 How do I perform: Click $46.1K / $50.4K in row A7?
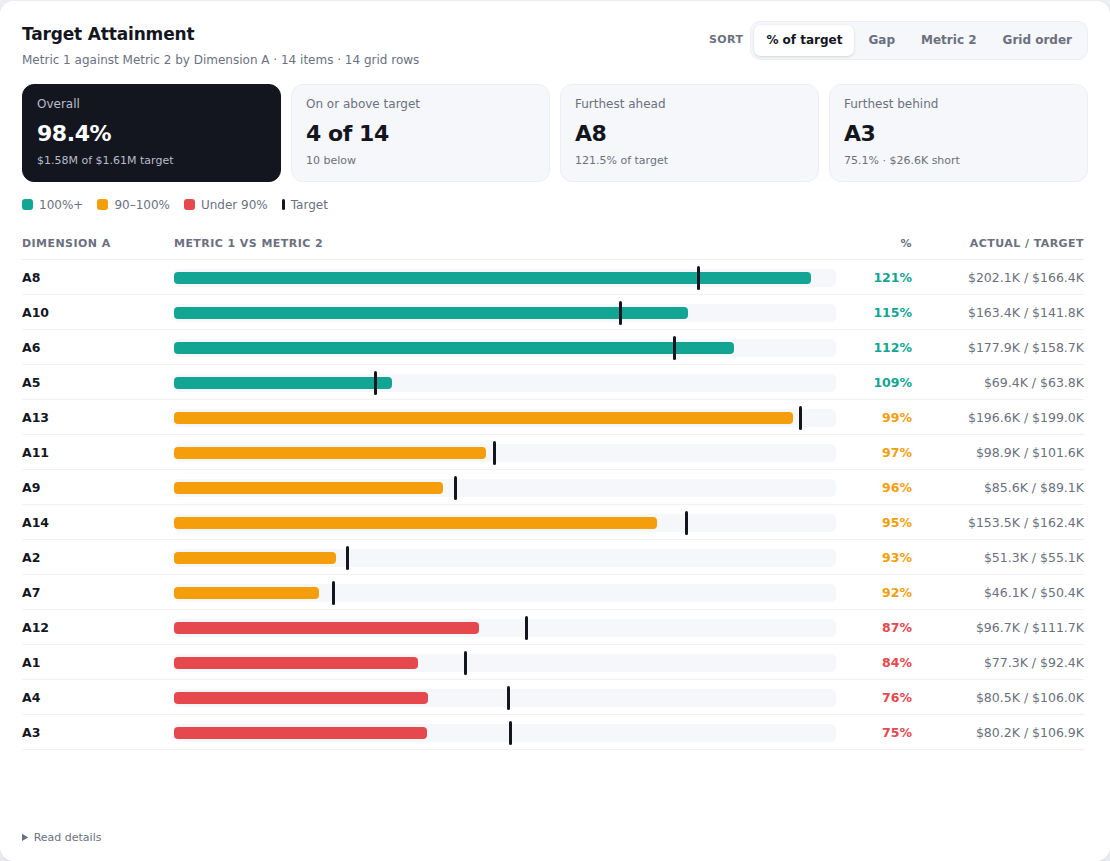tap(1034, 593)
